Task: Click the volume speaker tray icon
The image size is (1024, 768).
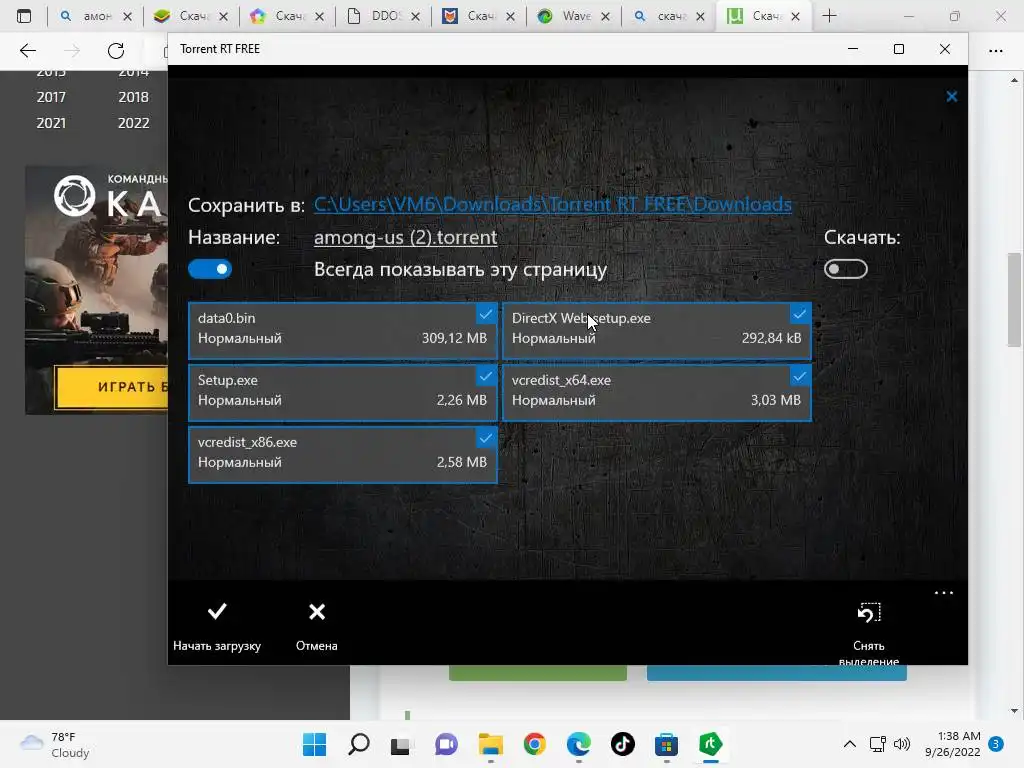Action: pyautogui.click(x=902, y=744)
